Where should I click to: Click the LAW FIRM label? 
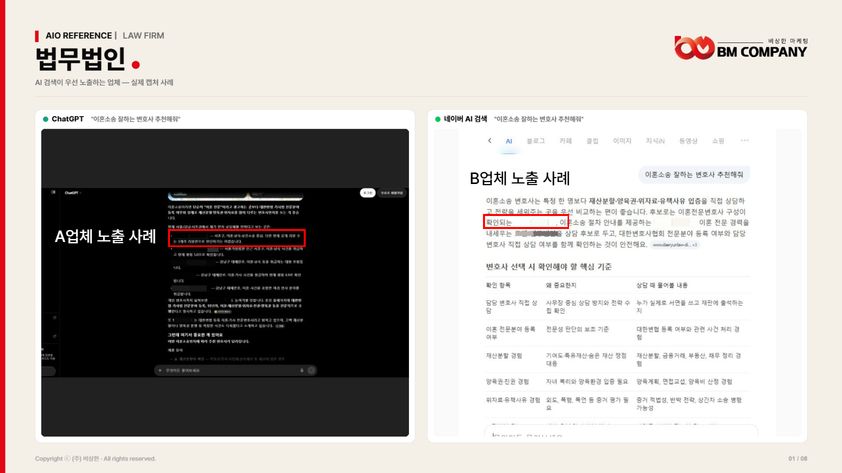click(143, 35)
